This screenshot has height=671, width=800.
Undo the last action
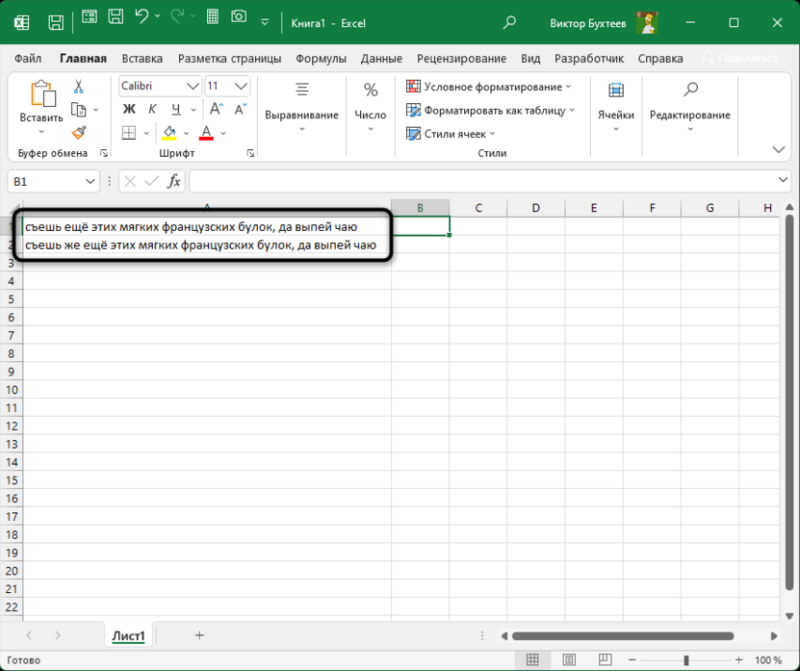coord(141,17)
